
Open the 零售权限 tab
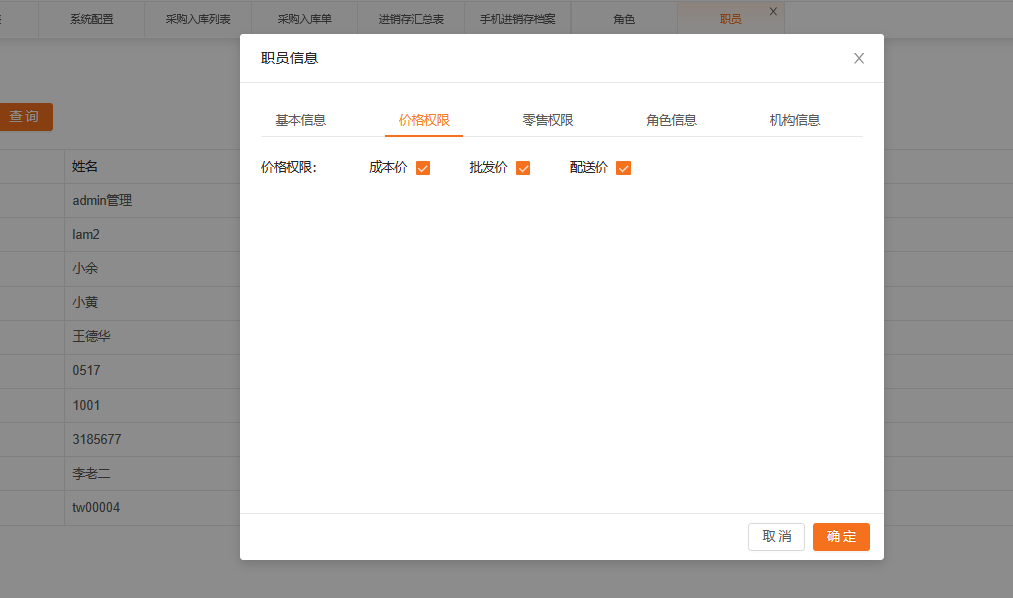click(x=547, y=120)
